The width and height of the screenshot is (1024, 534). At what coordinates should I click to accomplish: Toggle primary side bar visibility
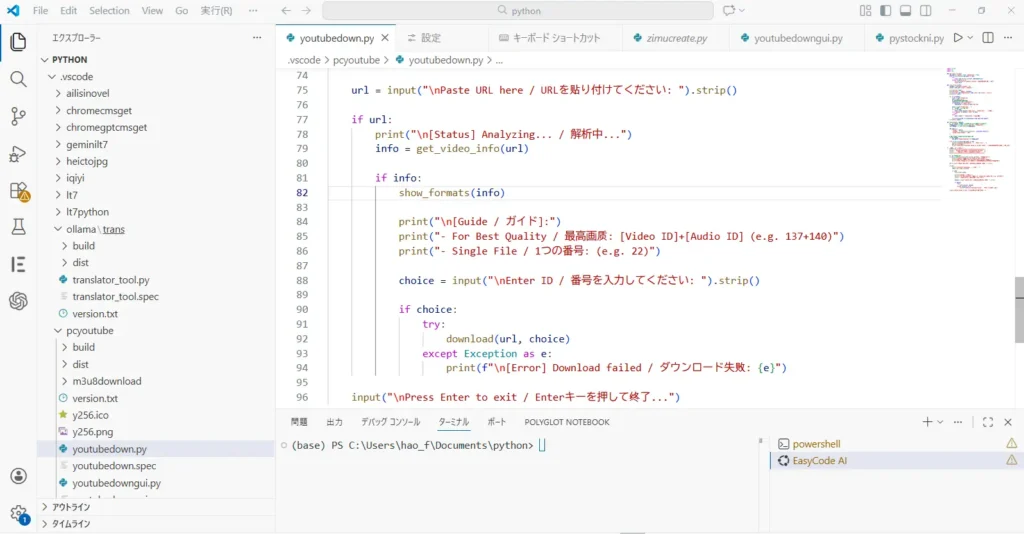click(886, 10)
